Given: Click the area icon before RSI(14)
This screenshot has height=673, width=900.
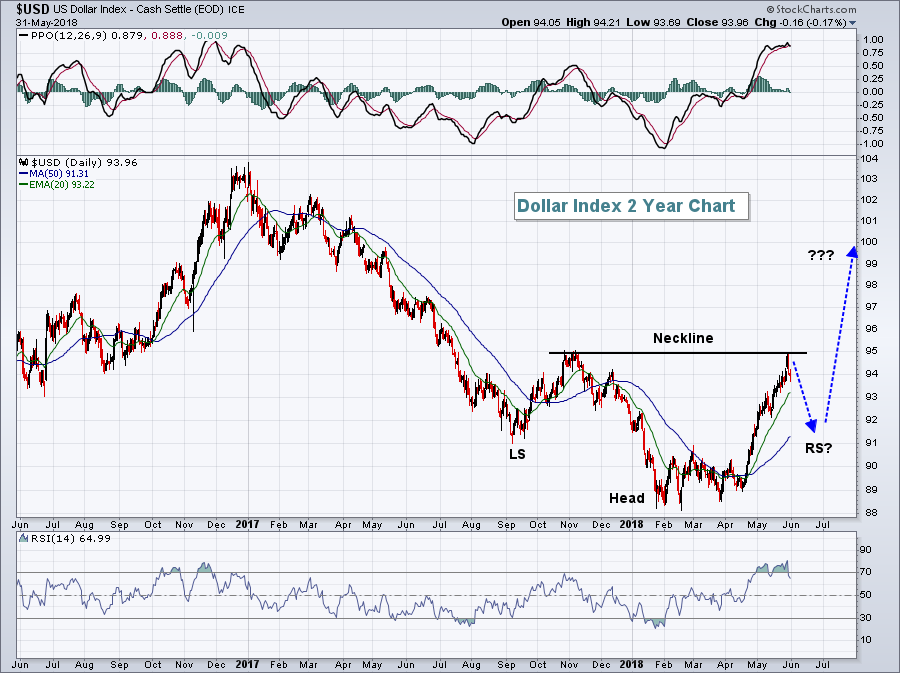Looking at the screenshot, I should coord(24,538).
